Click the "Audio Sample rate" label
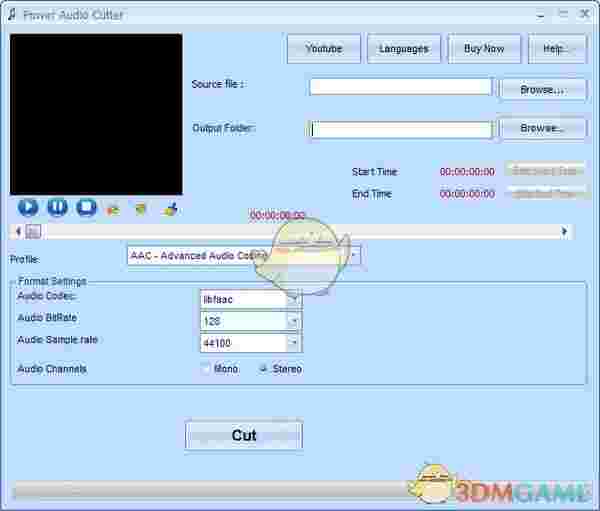 pos(57,340)
